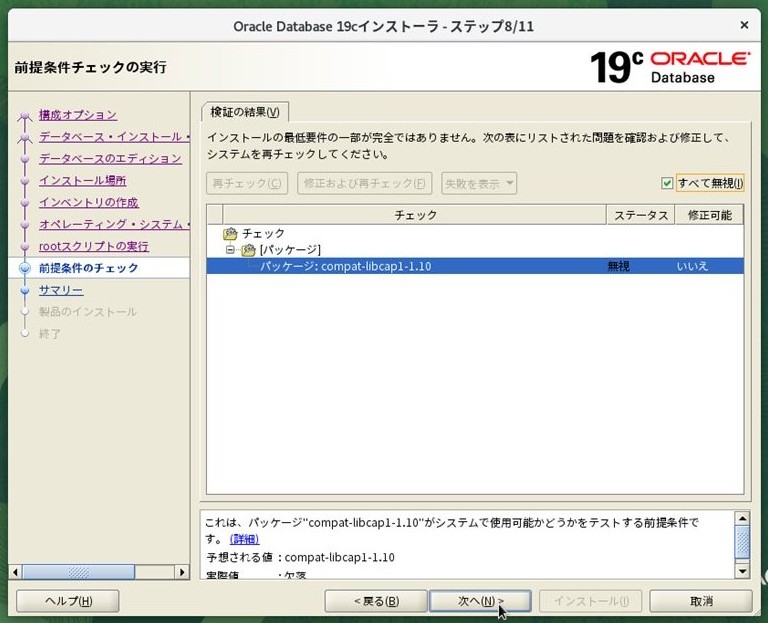Select the 前提条件のチェック step
The width and height of the screenshot is (768, 623).
pos(89,268)
